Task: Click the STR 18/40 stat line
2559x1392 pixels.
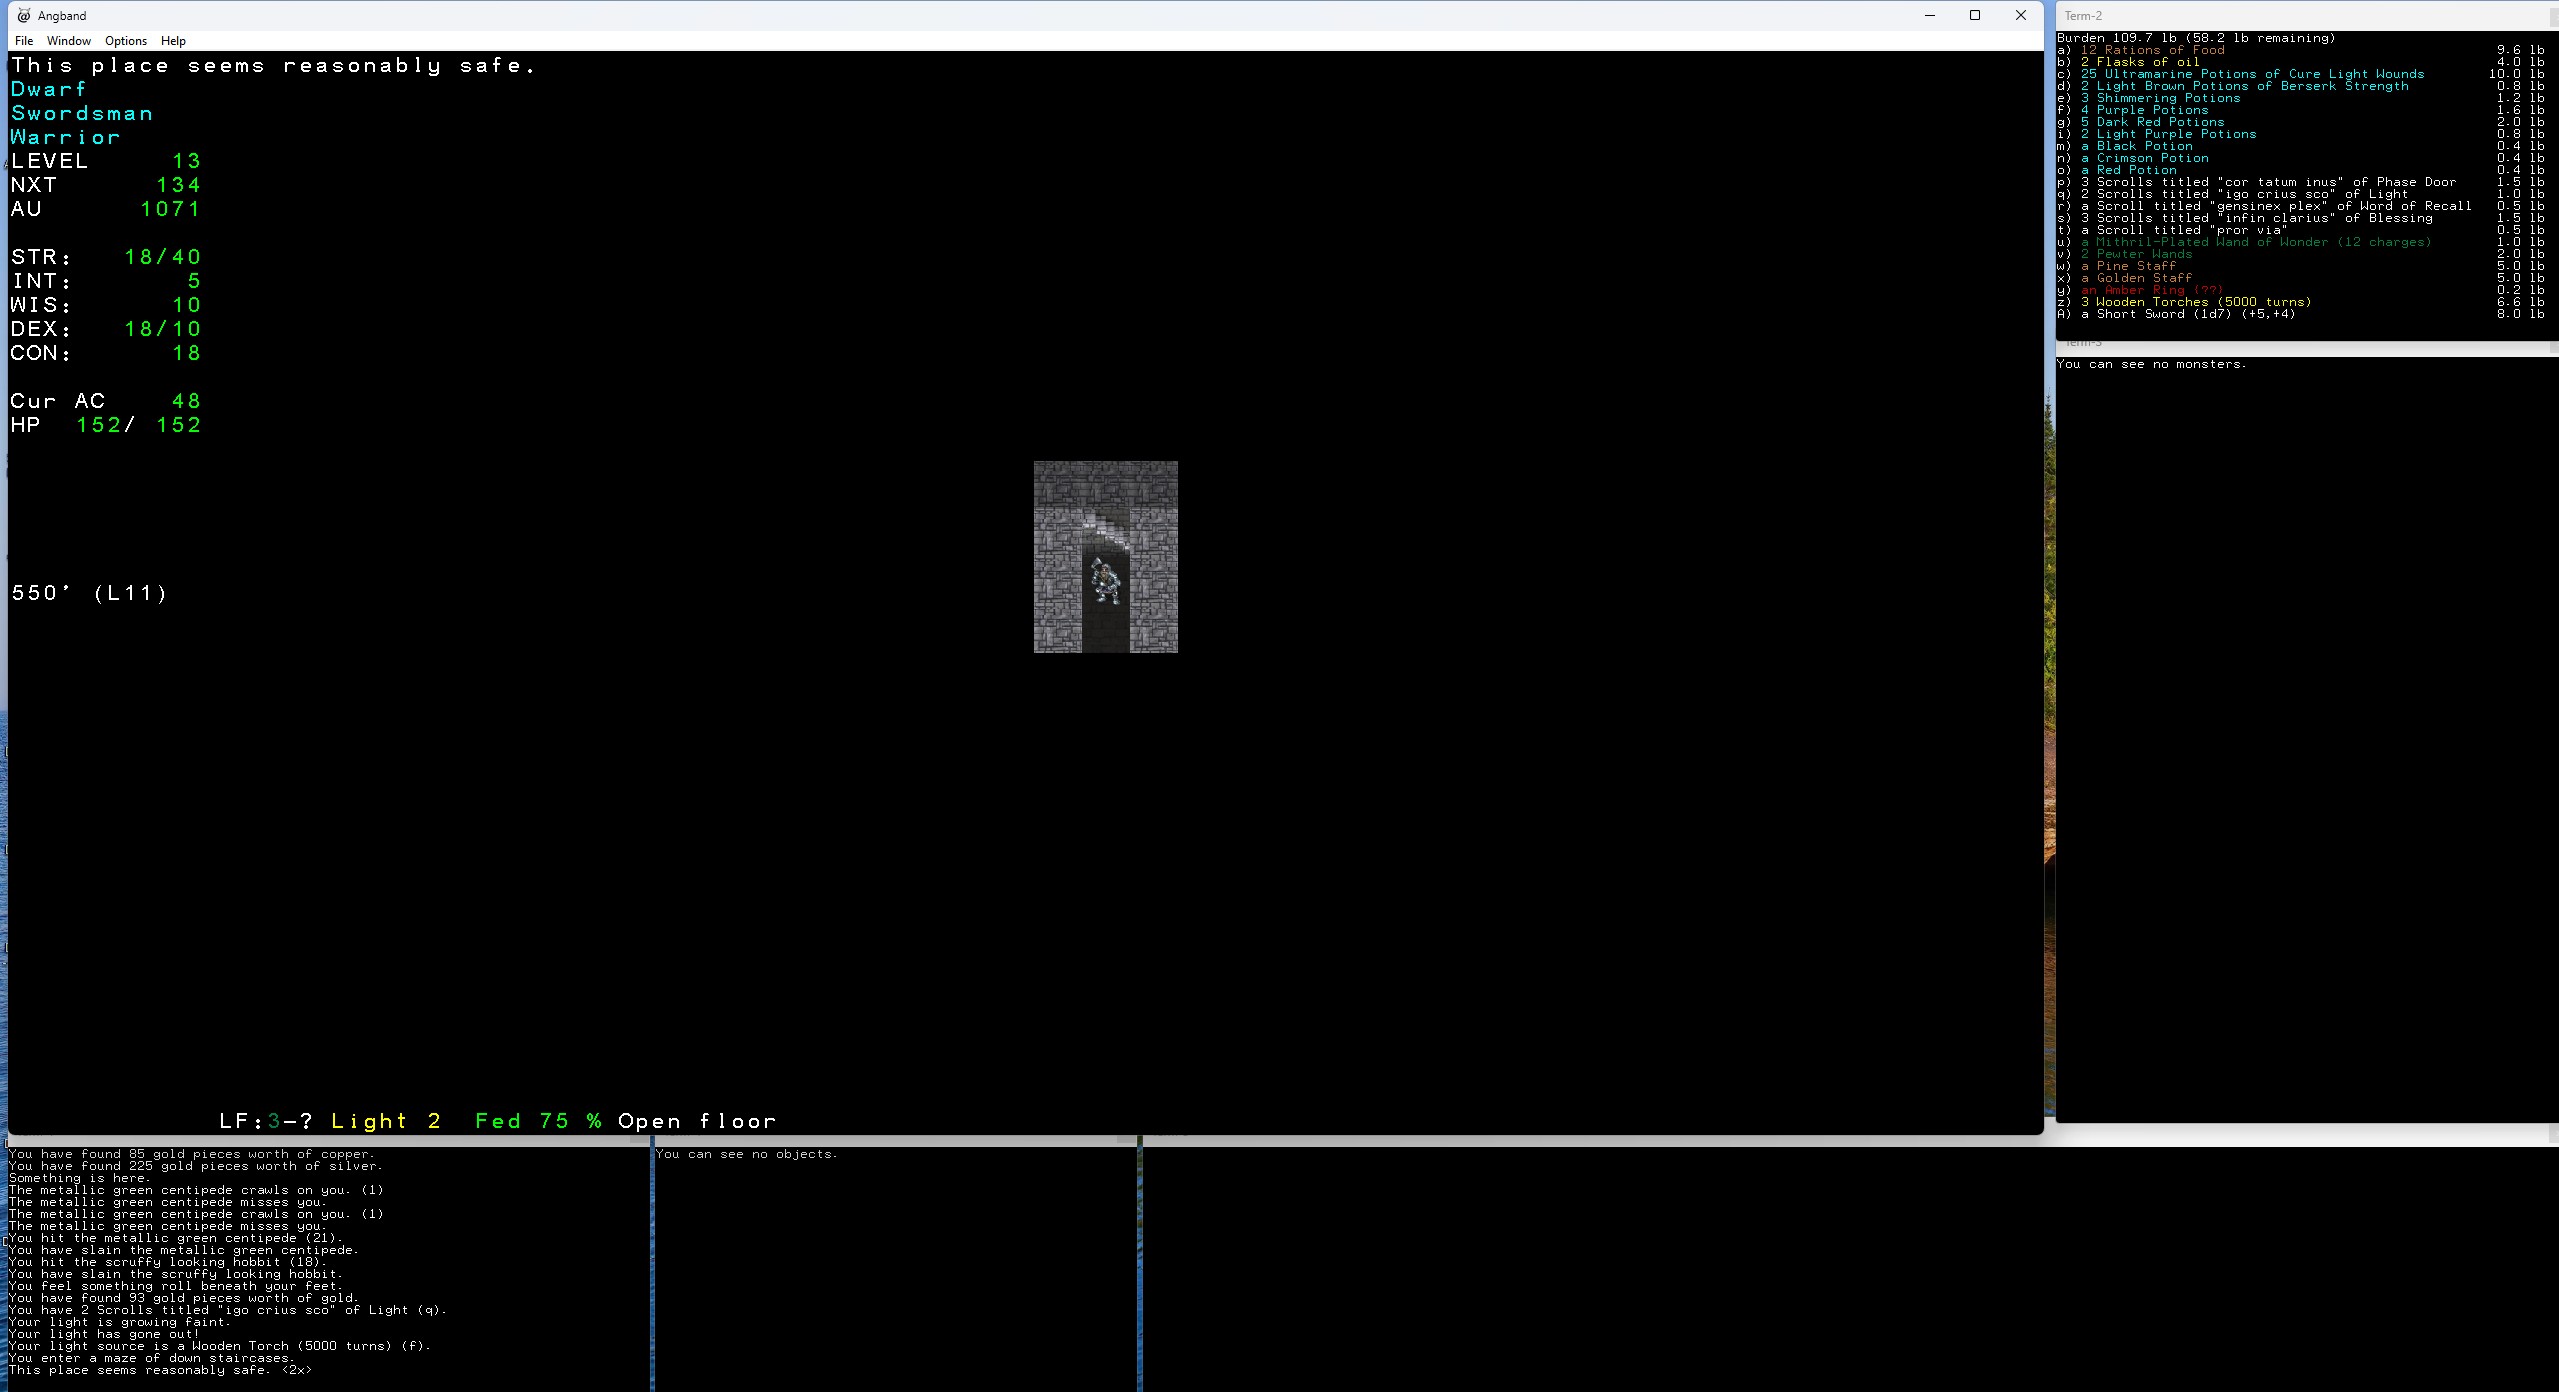Action: click(x=106, y=257)
